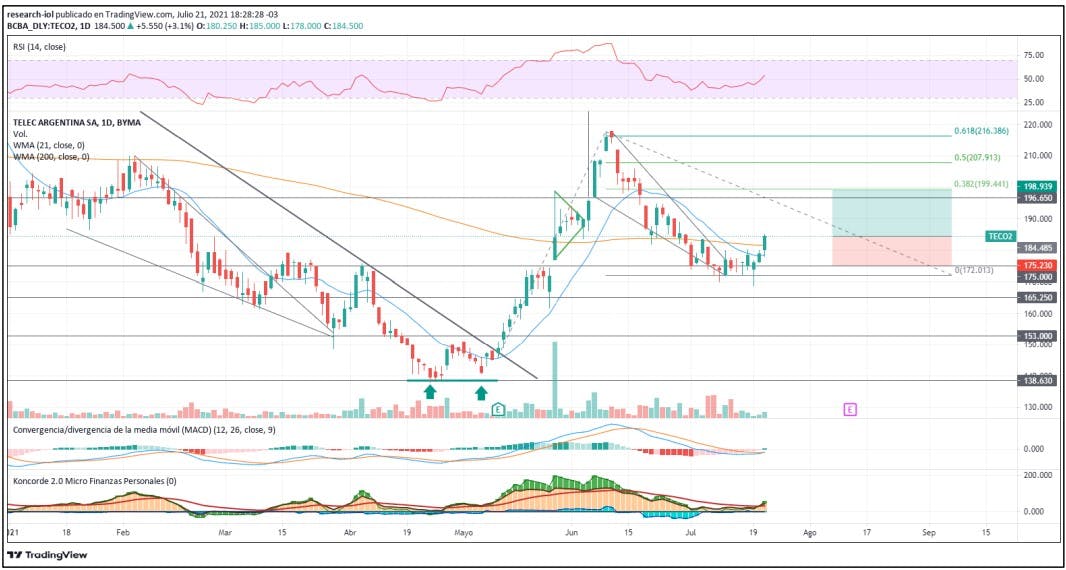Click the 196.650 horizontal line price label
The width and height of the screenshot is (1066, 570).
[1035, 198]
